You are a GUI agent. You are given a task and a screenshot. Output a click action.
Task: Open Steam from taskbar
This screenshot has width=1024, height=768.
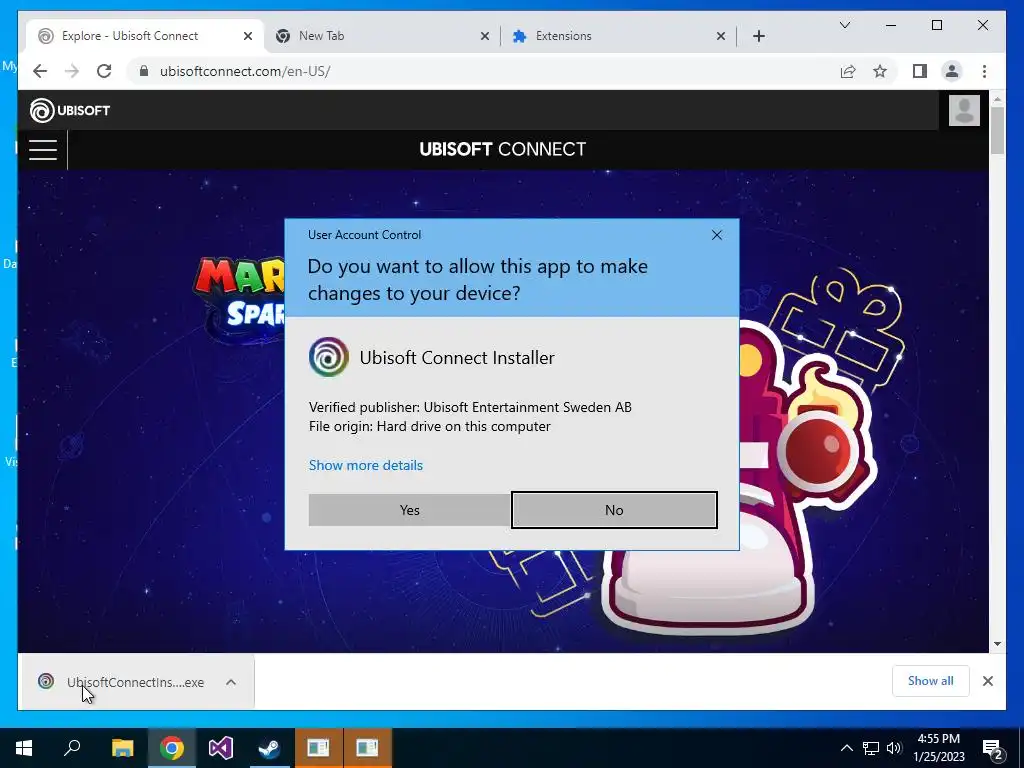click(270, 748)
